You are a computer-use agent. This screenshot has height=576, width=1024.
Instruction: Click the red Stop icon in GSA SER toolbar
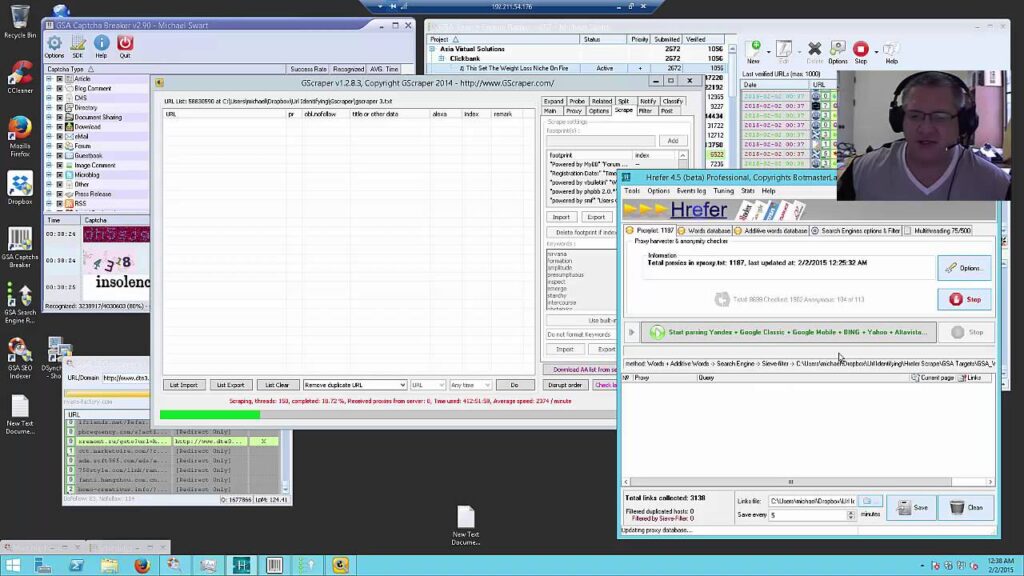coord(861,52)
